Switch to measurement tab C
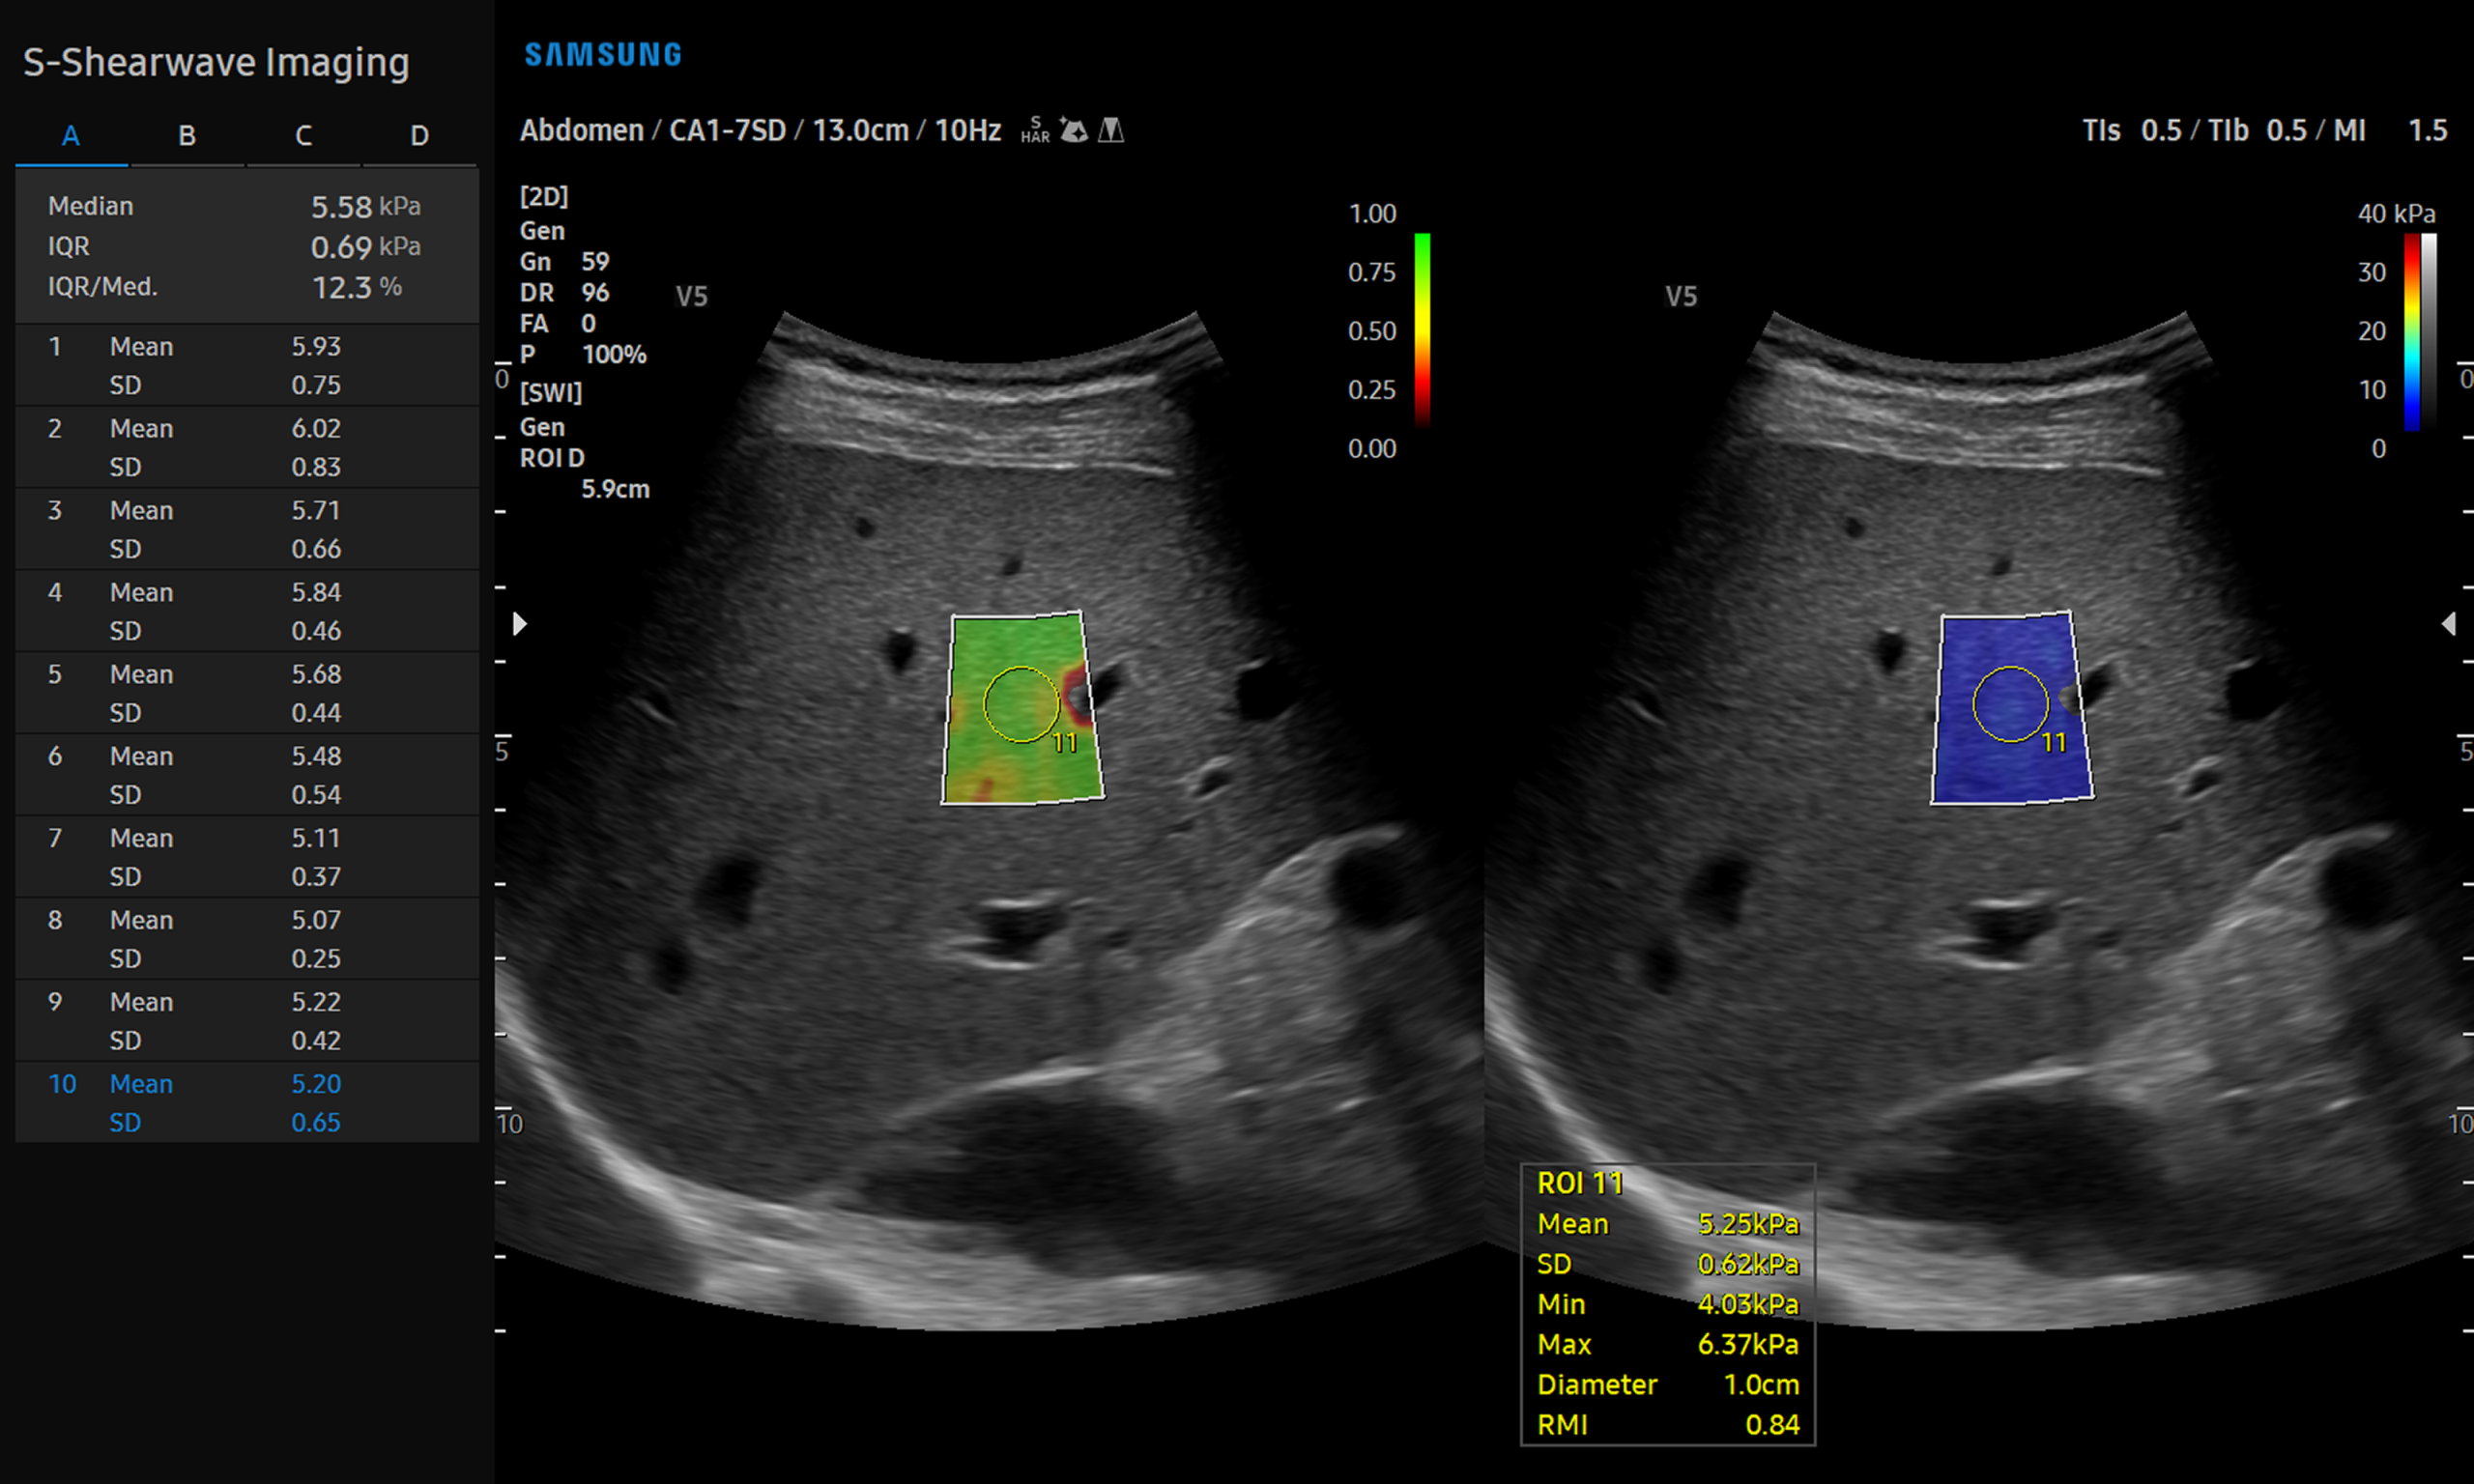The height and width of the screenshot is (1484, 2474). (303, 137)
